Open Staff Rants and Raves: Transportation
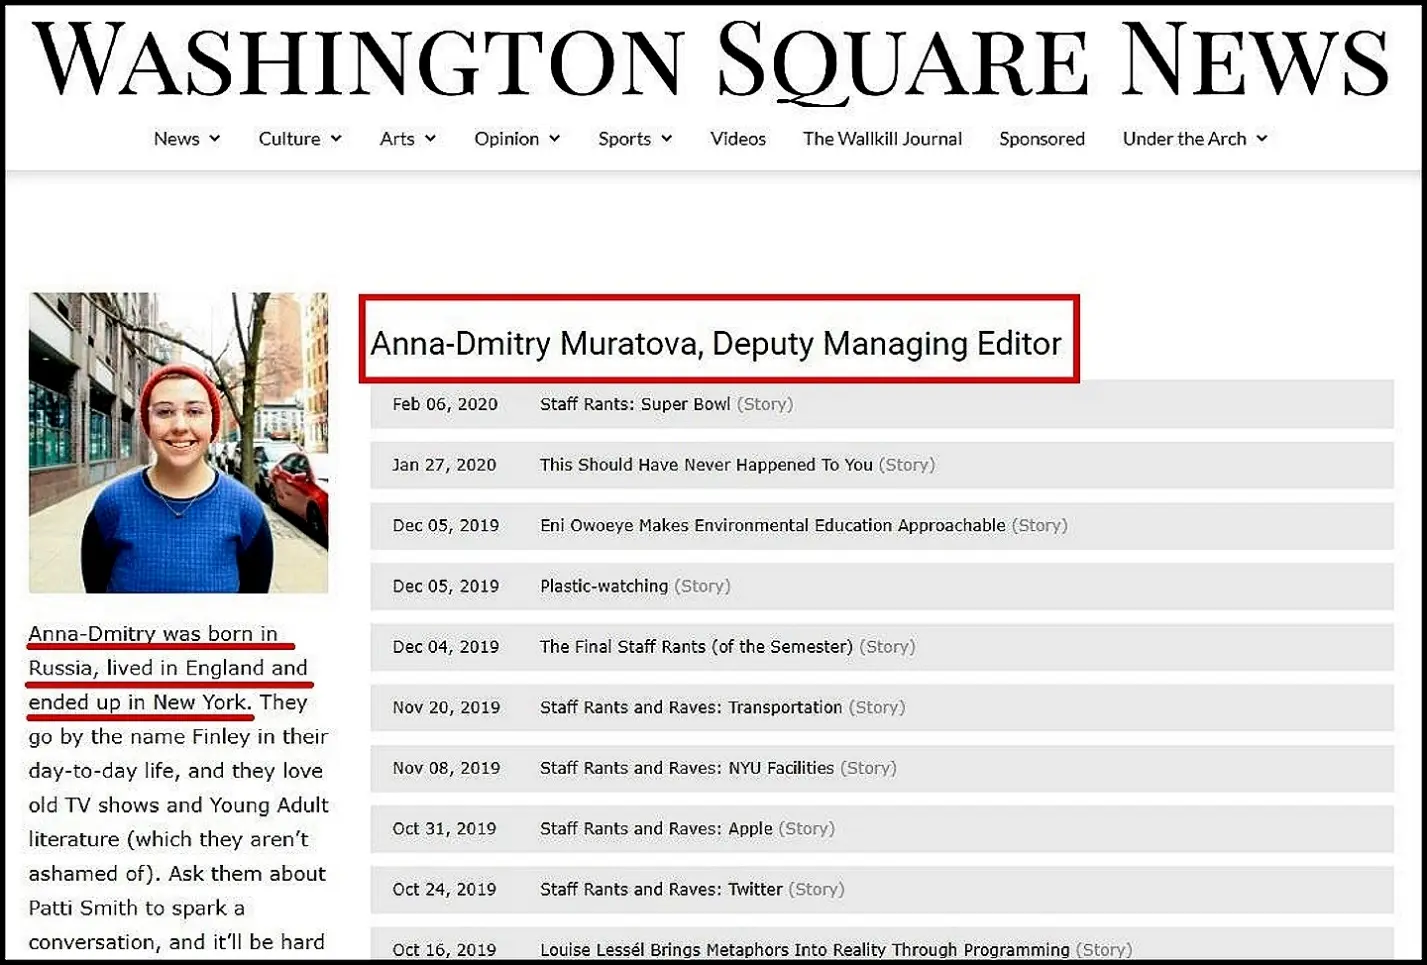 pos(691,708)
